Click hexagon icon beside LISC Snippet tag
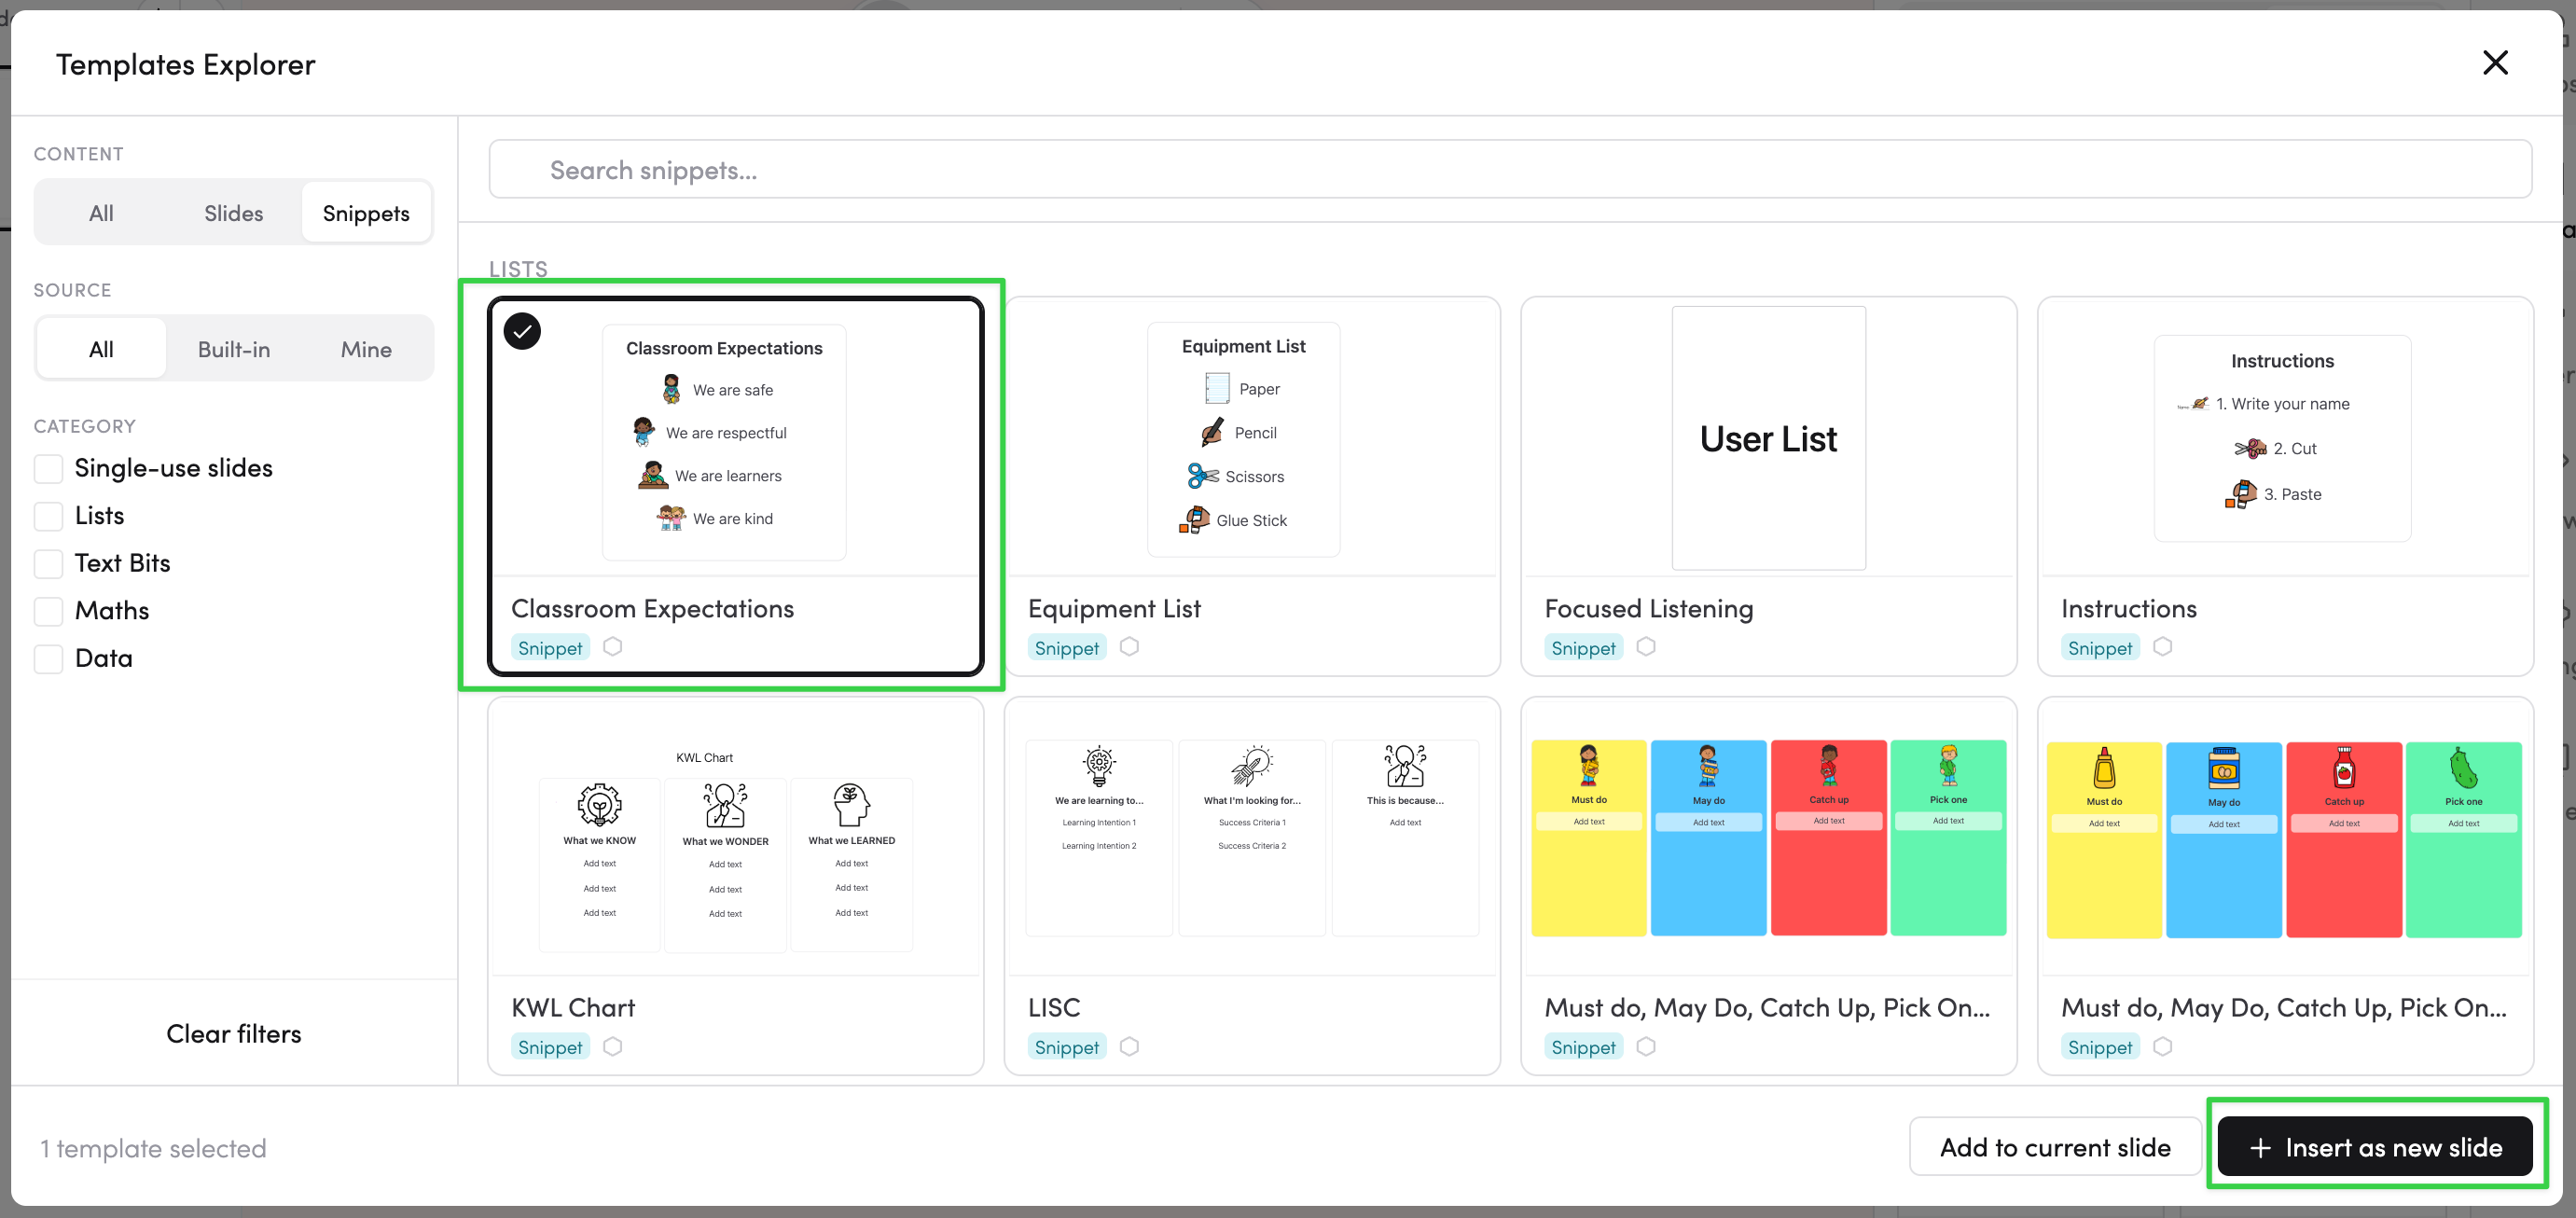Viewport: 2576px width, 1218px height. point(1129,1046)
